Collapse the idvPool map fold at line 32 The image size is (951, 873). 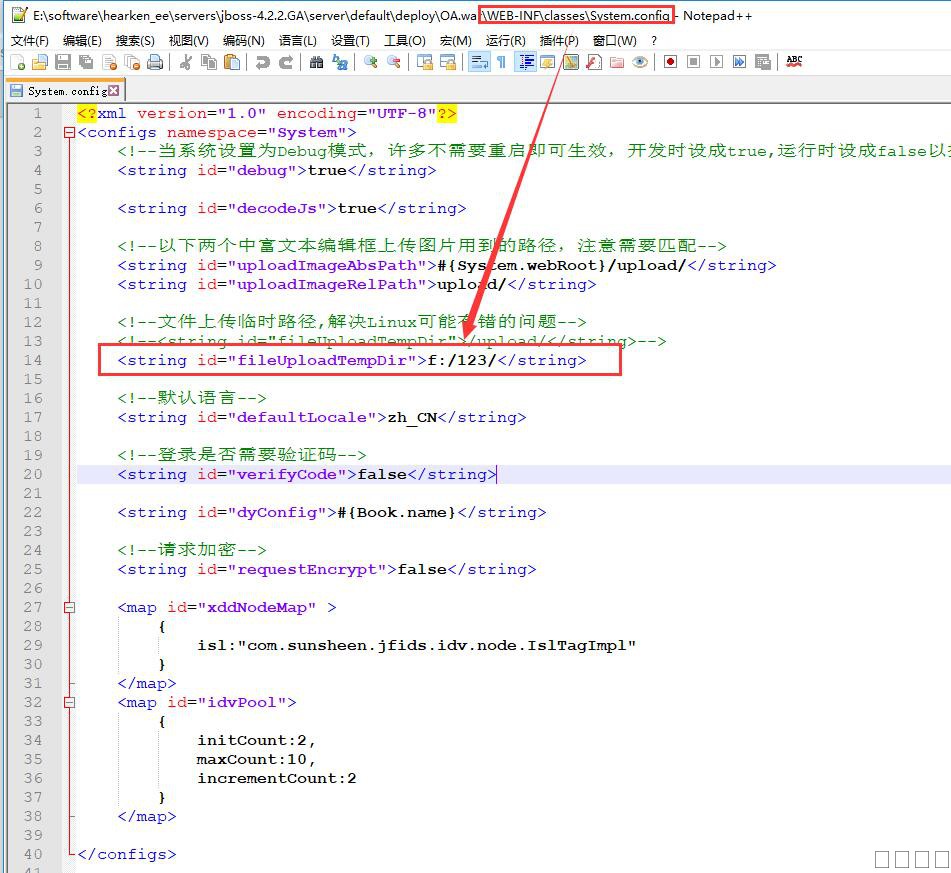(x=68, y=702)
